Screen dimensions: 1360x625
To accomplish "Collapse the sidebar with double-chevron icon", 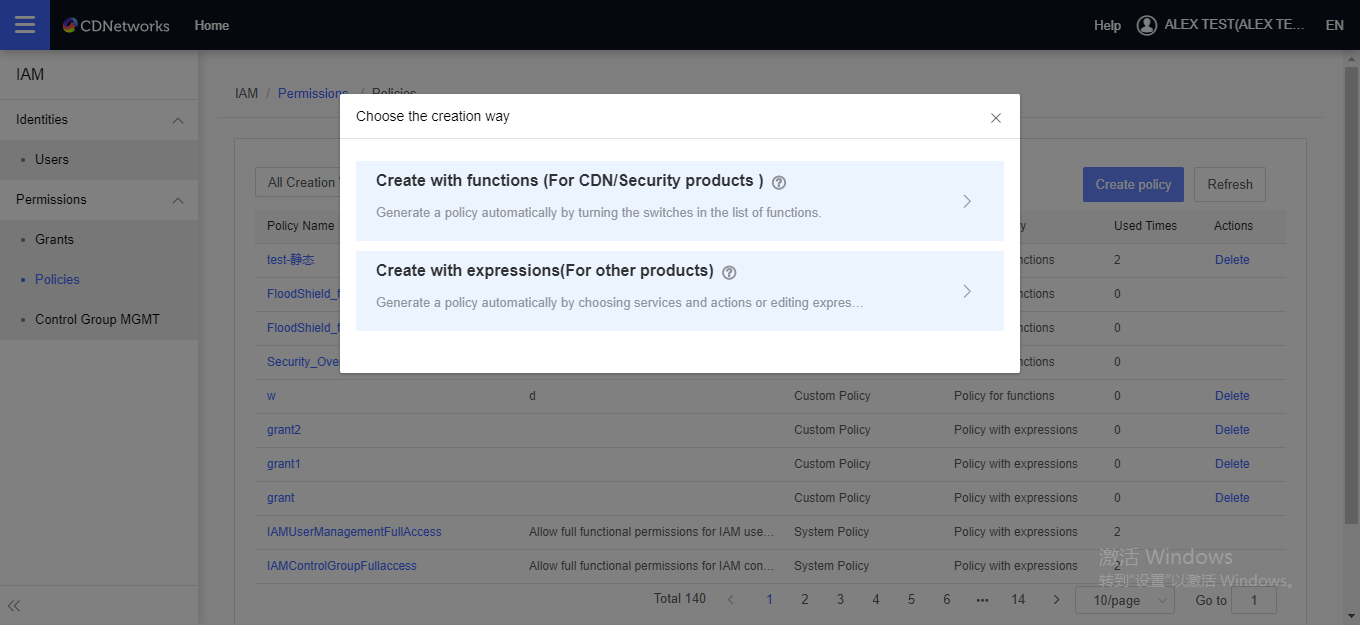I will (14, 605).
